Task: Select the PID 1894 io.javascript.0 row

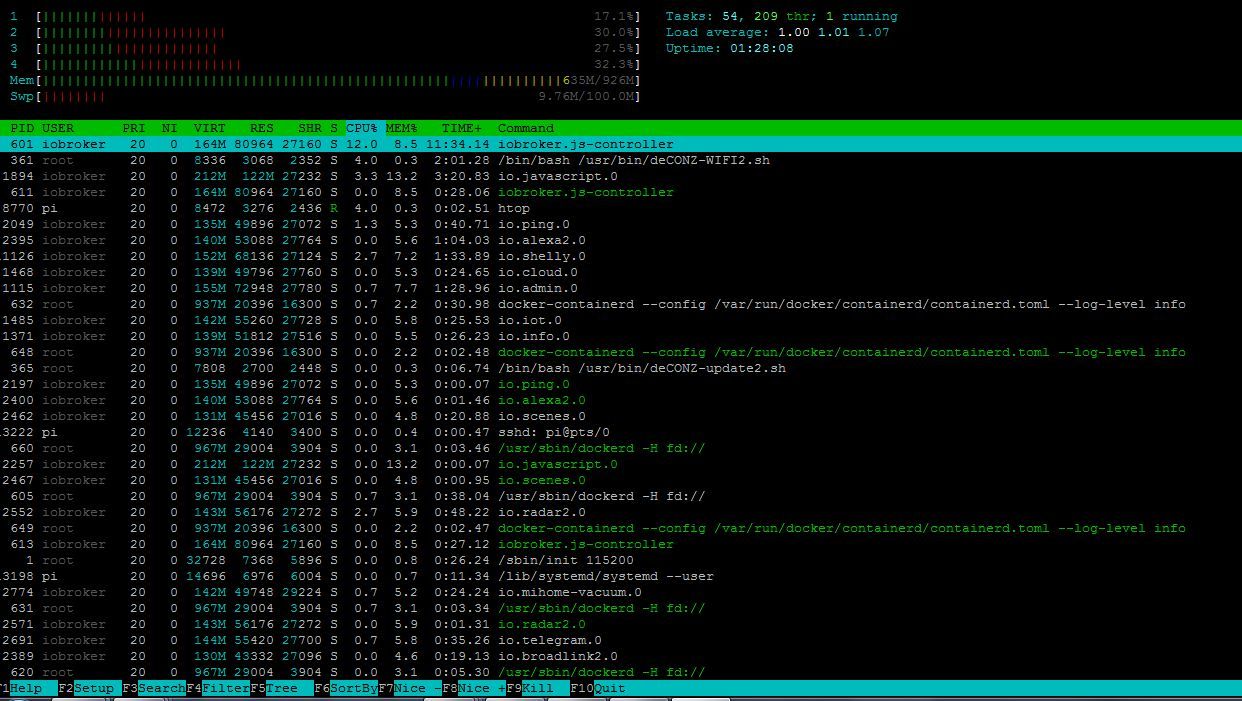Action: point(621,176)
